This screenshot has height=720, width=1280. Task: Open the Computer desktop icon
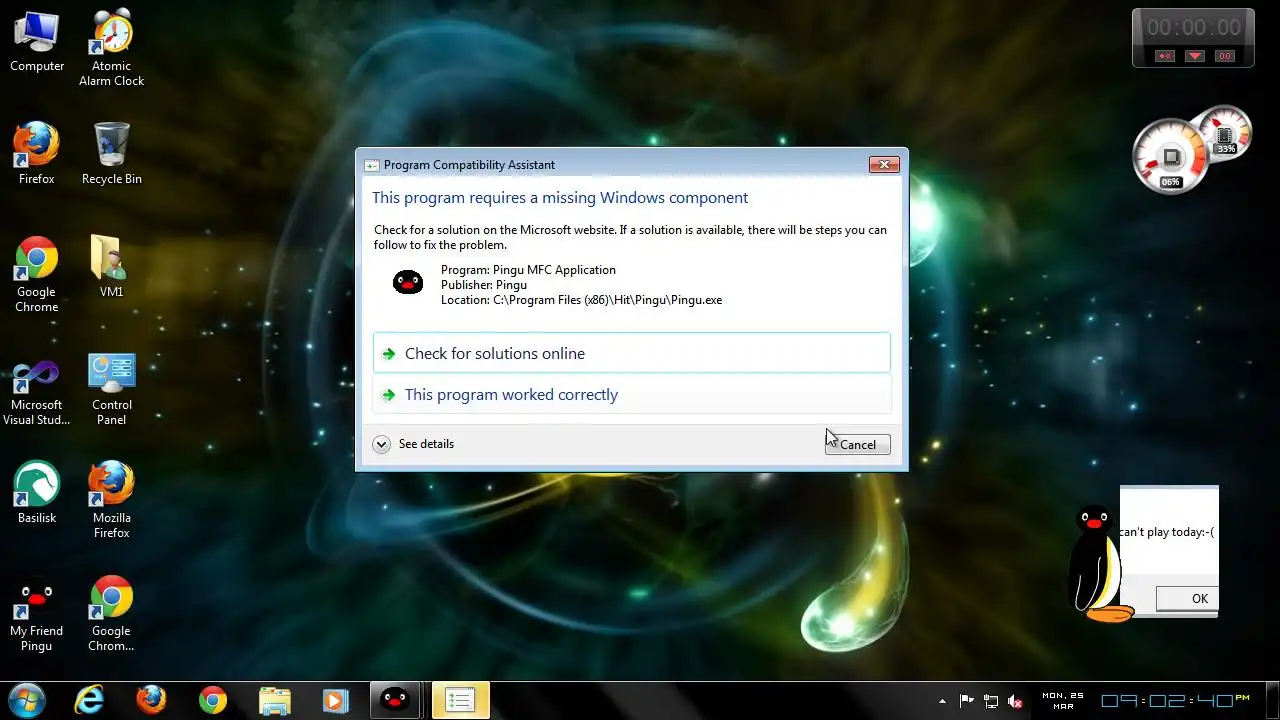tap(37, 41)
